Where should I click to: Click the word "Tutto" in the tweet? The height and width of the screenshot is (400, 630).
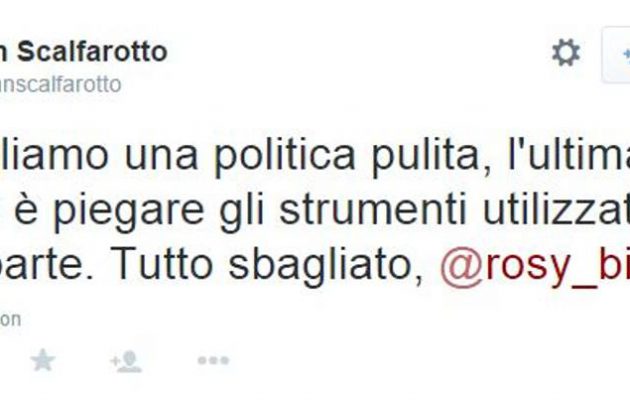pyautogui.click(x=162, y=265)
